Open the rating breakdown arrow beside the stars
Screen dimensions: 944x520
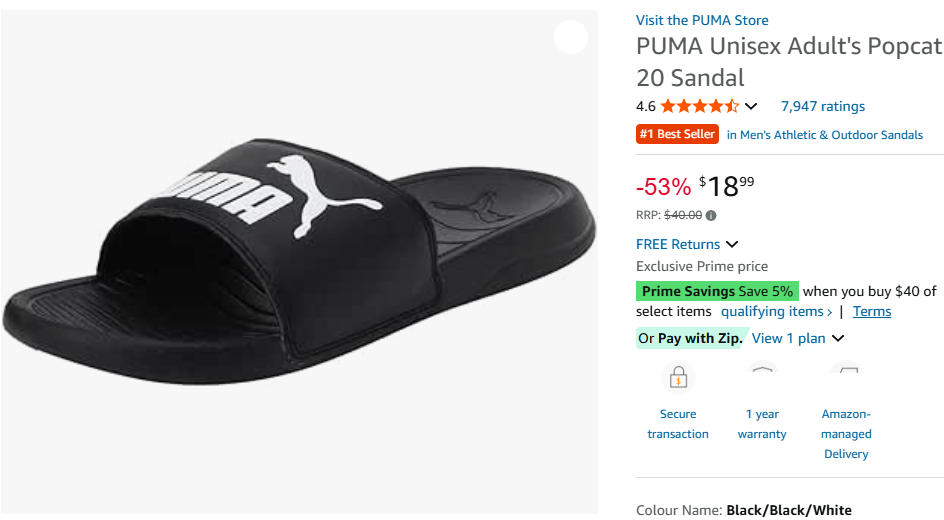click(752, 107)
